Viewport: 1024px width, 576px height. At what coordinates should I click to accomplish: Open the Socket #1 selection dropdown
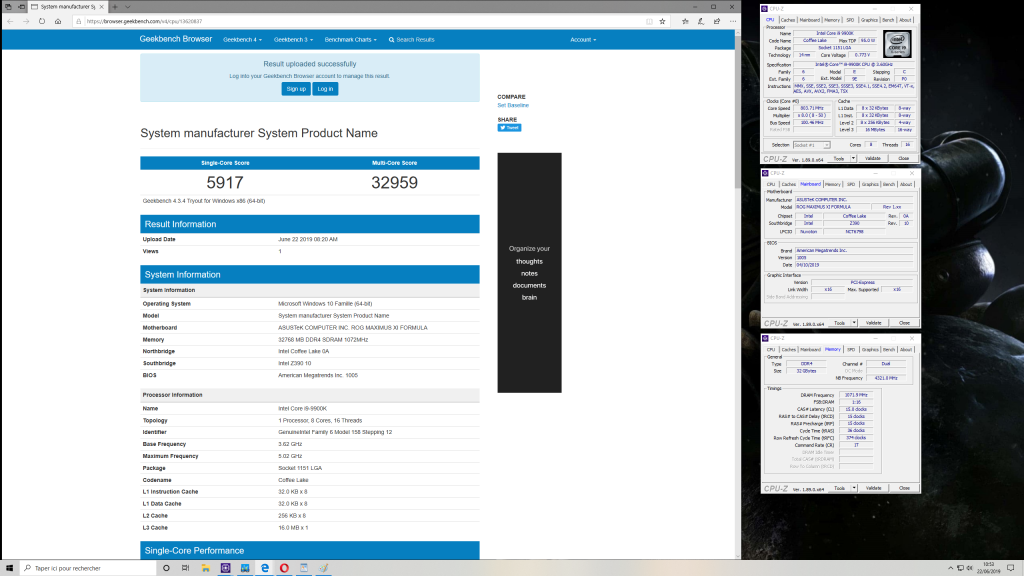point(811,145)
